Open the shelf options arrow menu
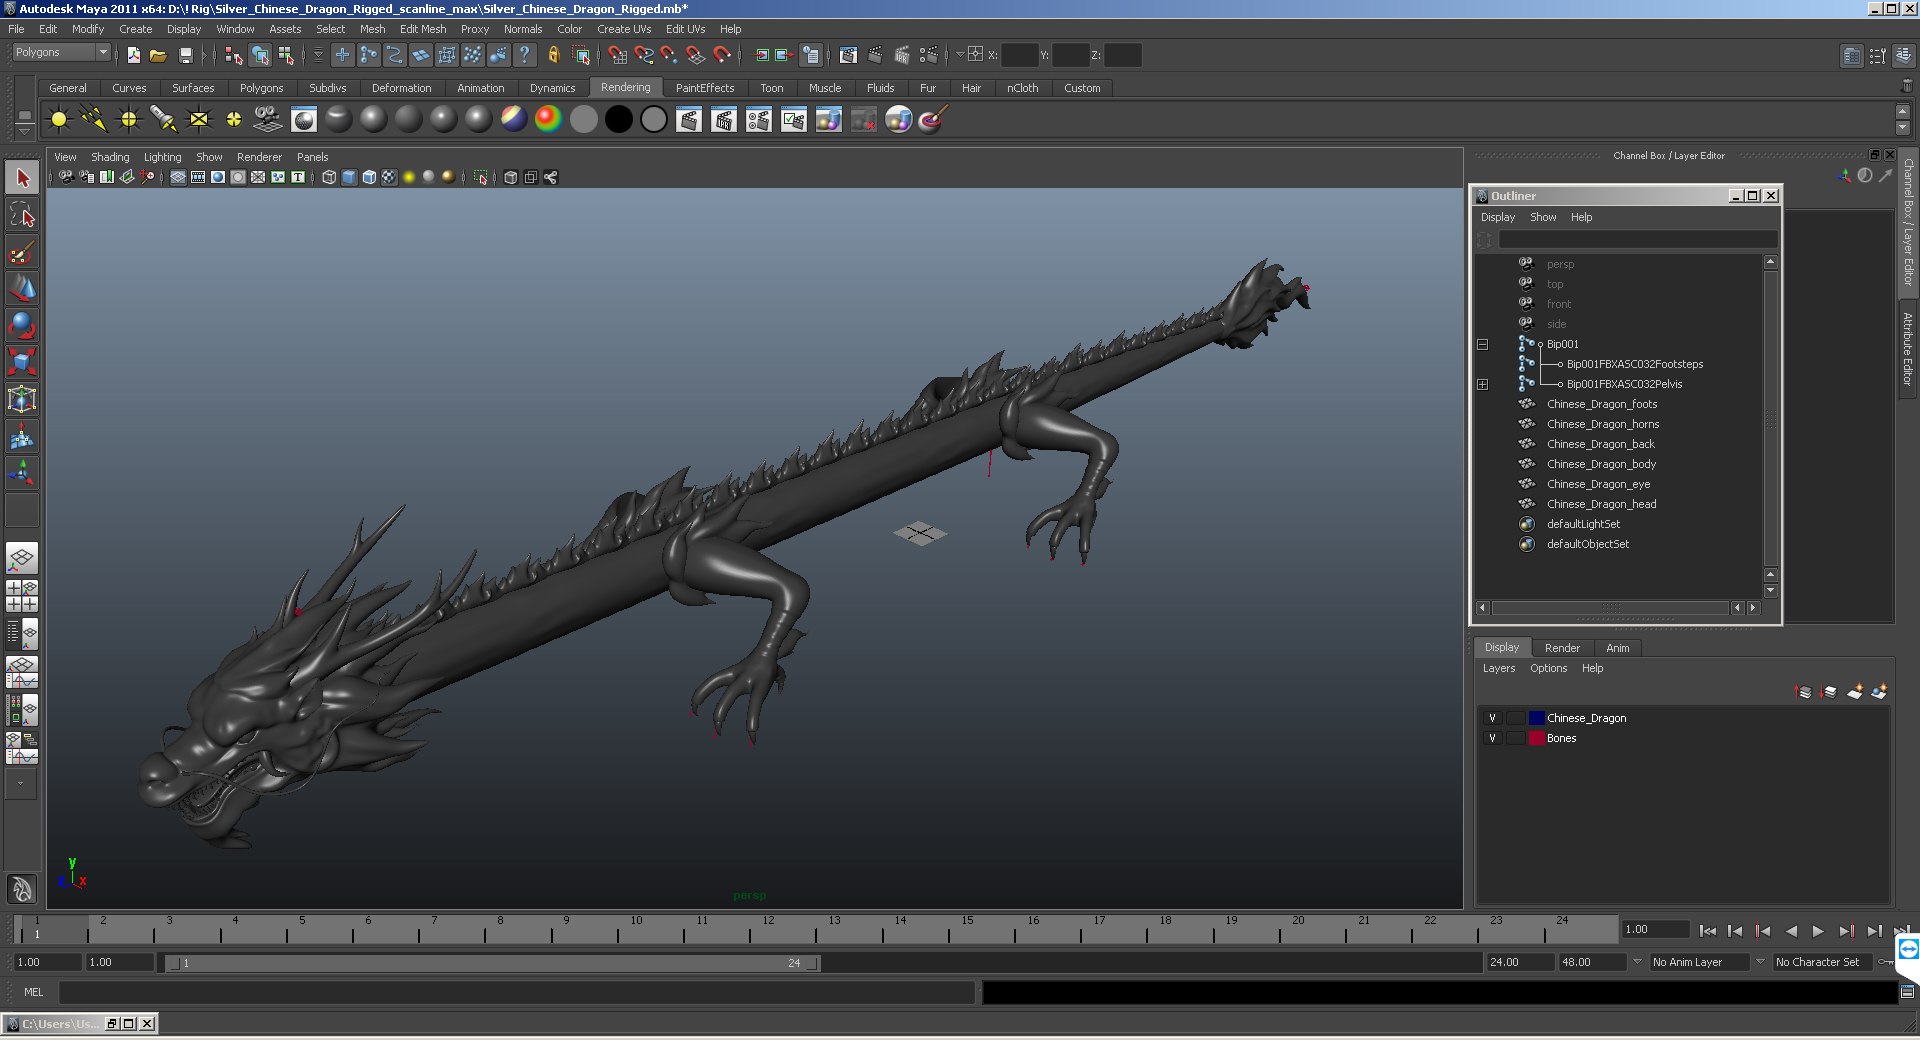Image resolution: width=1920 pixels, height=1040 pixels. click(24, 130)
